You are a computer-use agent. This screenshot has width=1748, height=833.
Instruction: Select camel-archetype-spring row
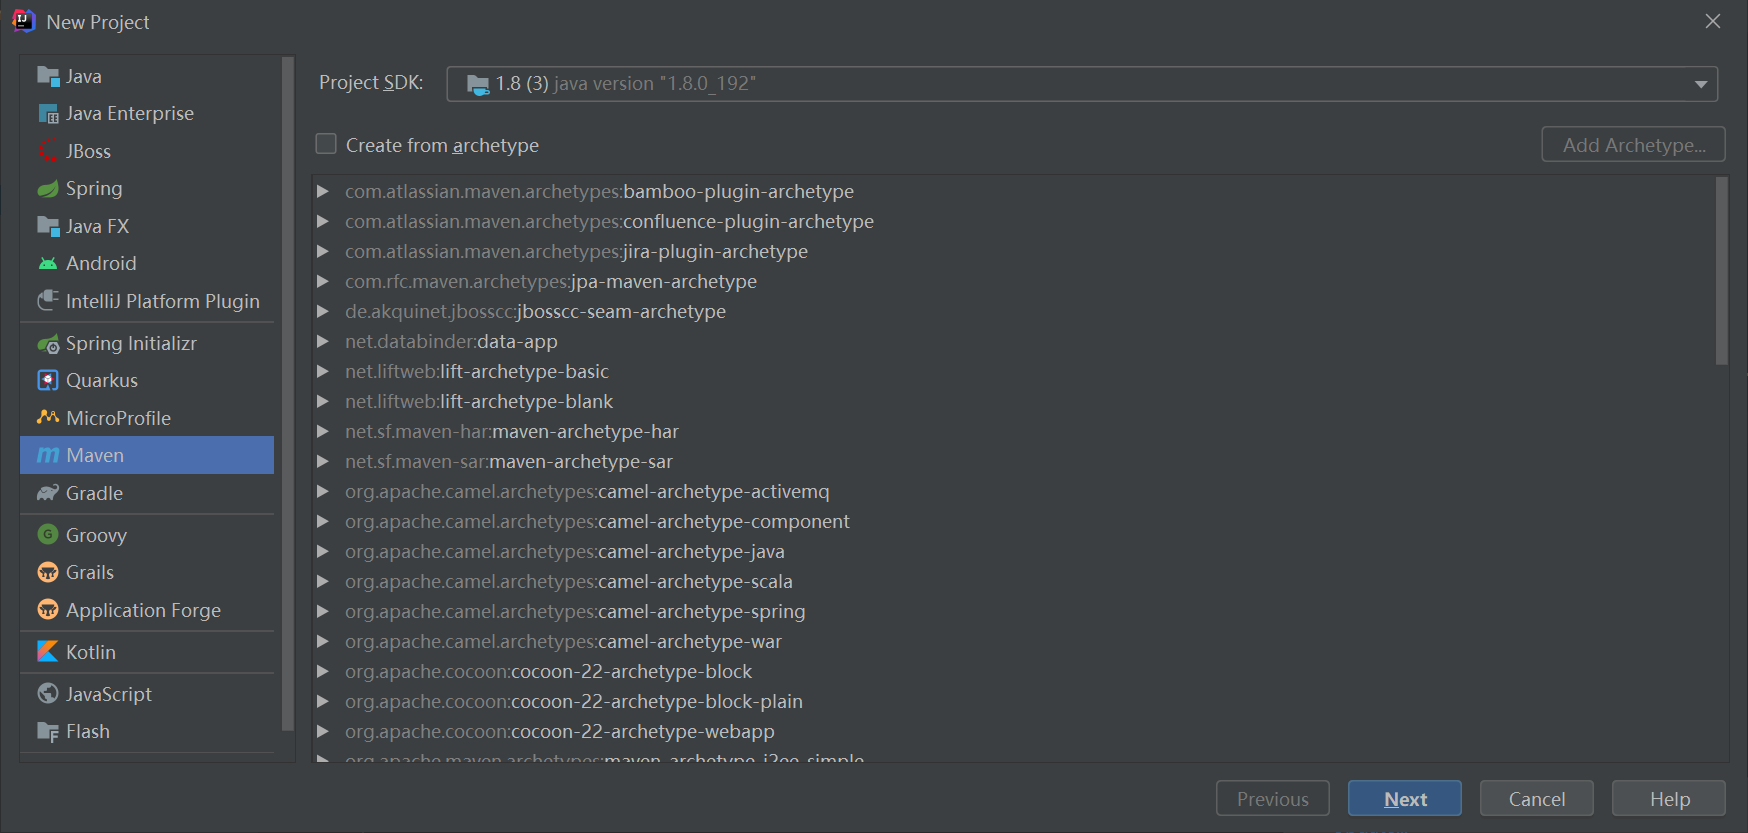pyautogui.click(x=1013, y=611)
